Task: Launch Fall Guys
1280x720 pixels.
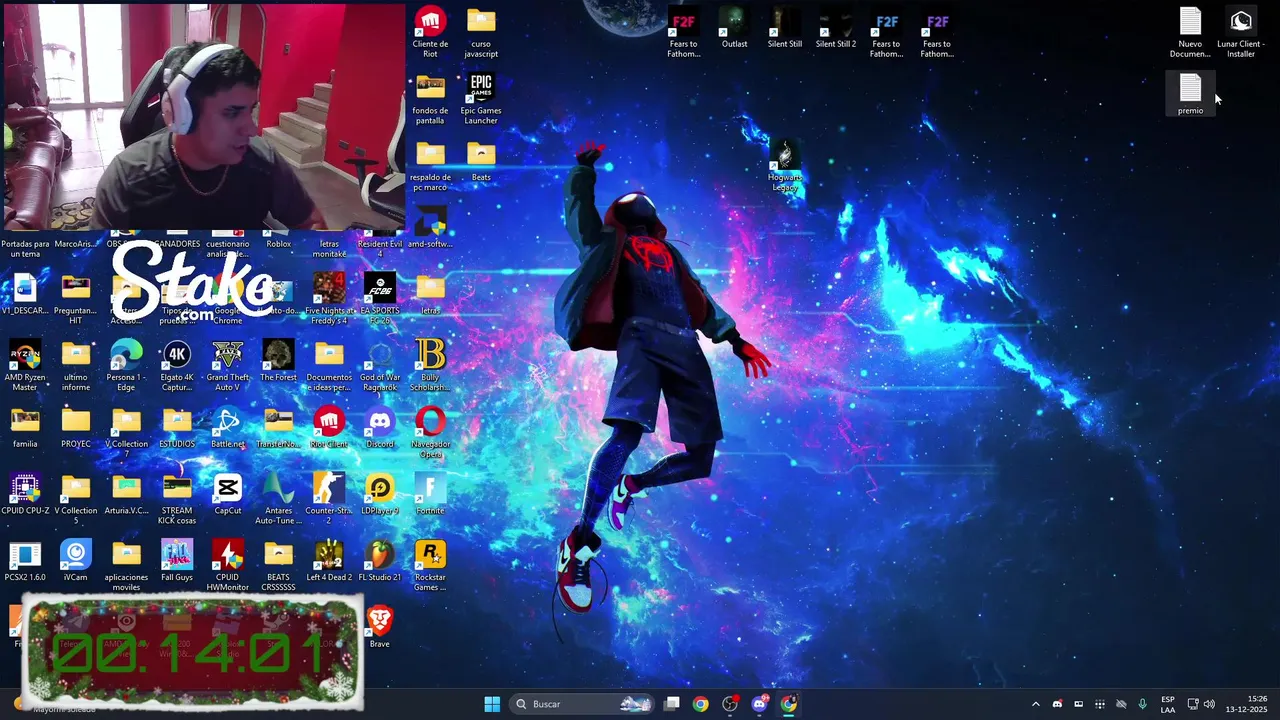Action: tap(177, 562)
